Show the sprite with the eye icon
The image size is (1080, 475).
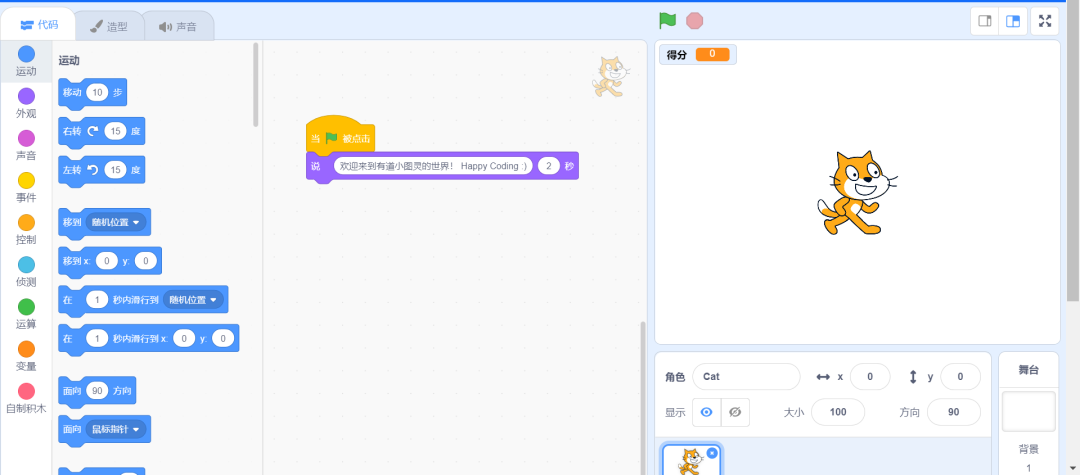coord(706,412)
